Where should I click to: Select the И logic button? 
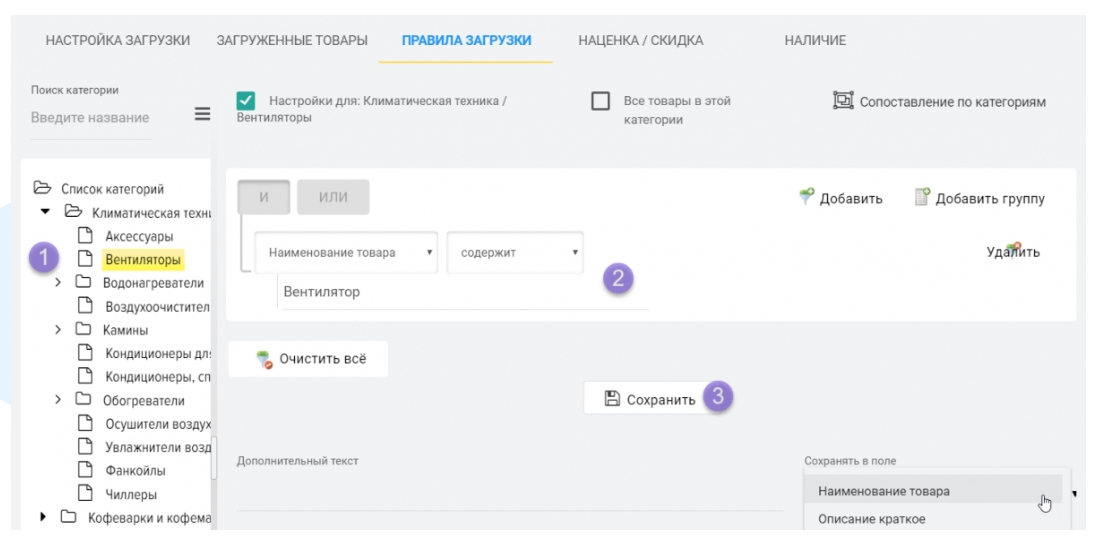pyautogui.click(x=264, y=197)
